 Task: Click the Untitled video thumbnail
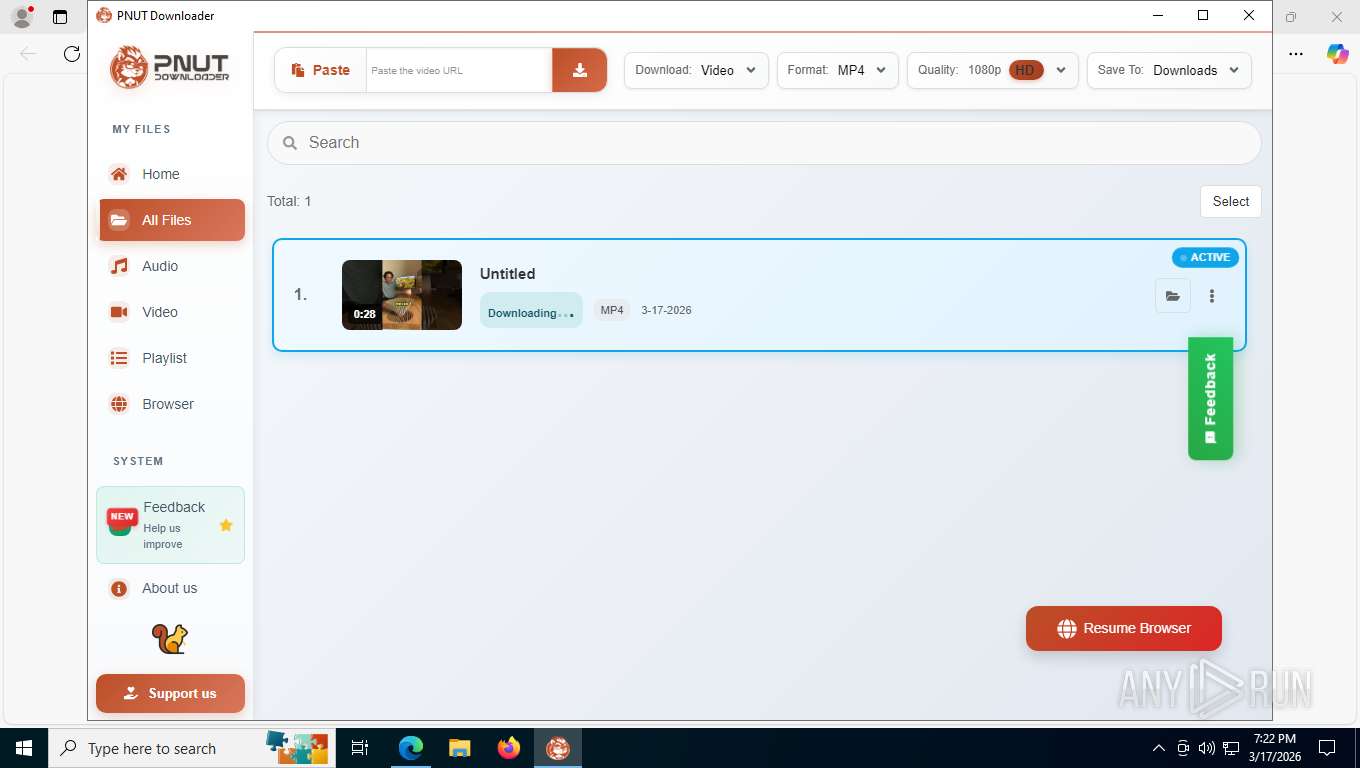[402, 295]
